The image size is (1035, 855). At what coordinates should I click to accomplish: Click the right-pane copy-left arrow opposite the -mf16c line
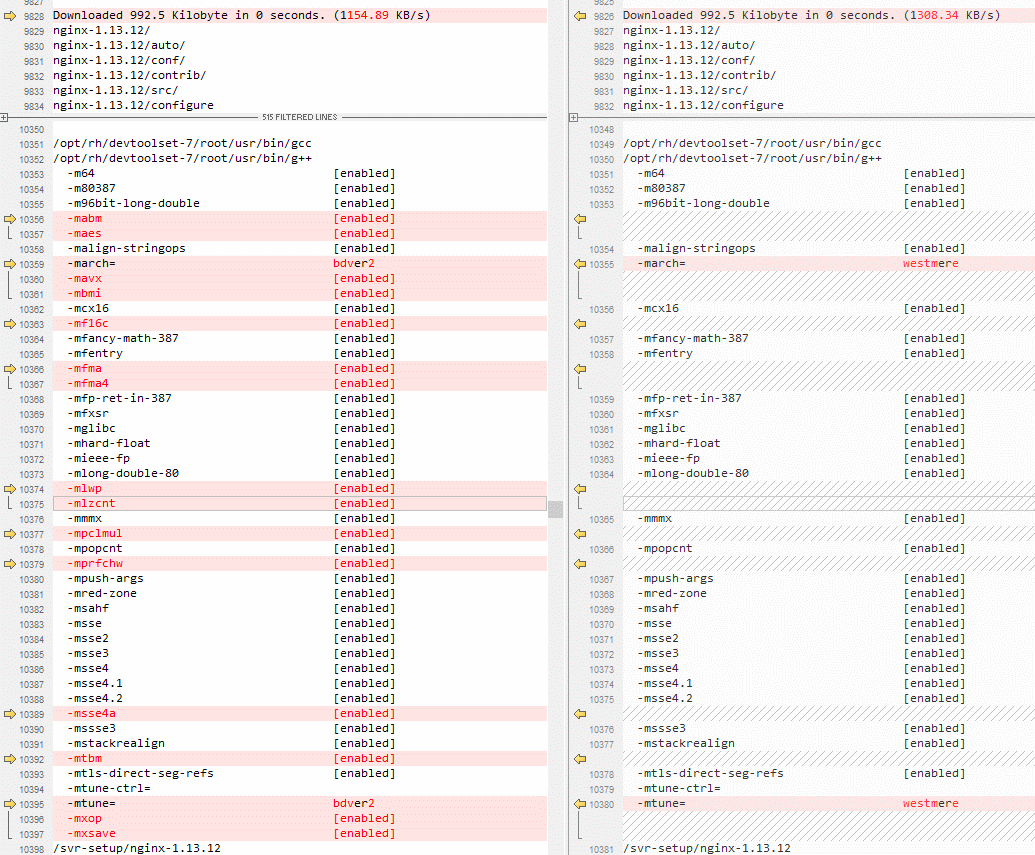(580, 324)
